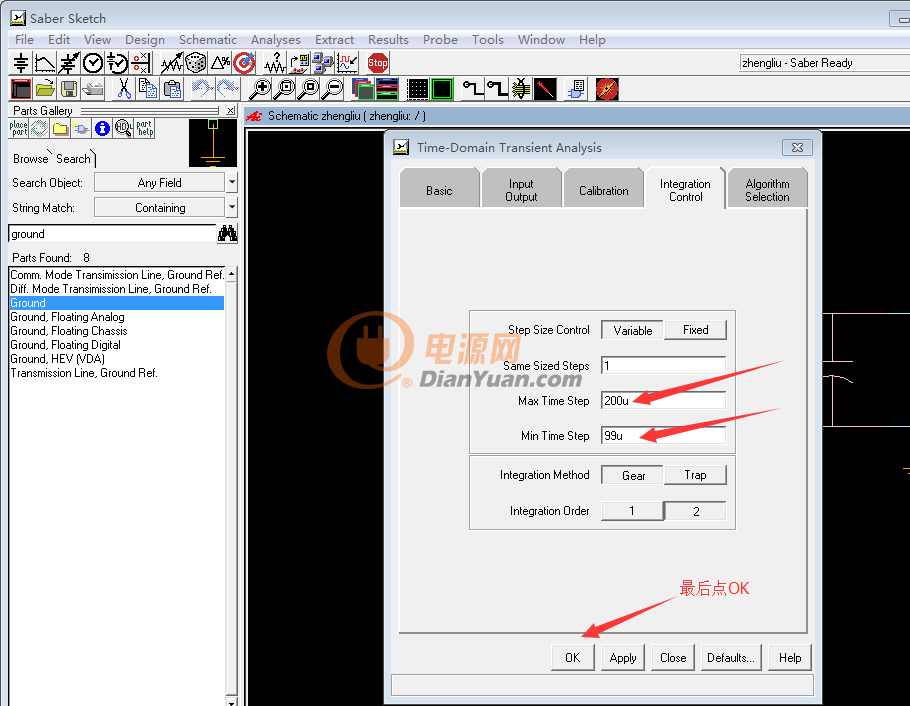Click the parts list scrollbar up arrow
Viewport: 910px width, 706px height.
232,273
